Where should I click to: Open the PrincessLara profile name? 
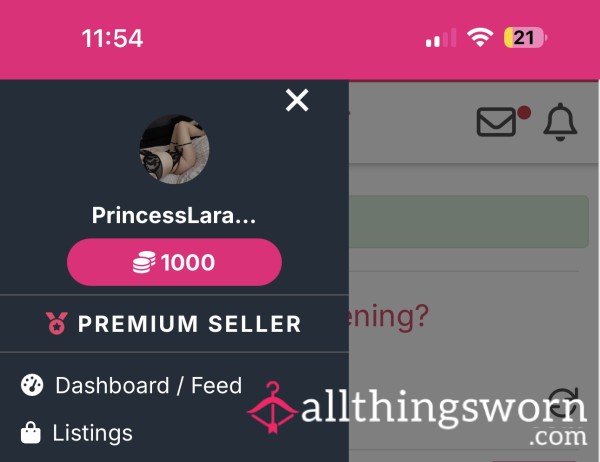coord(174,215)
